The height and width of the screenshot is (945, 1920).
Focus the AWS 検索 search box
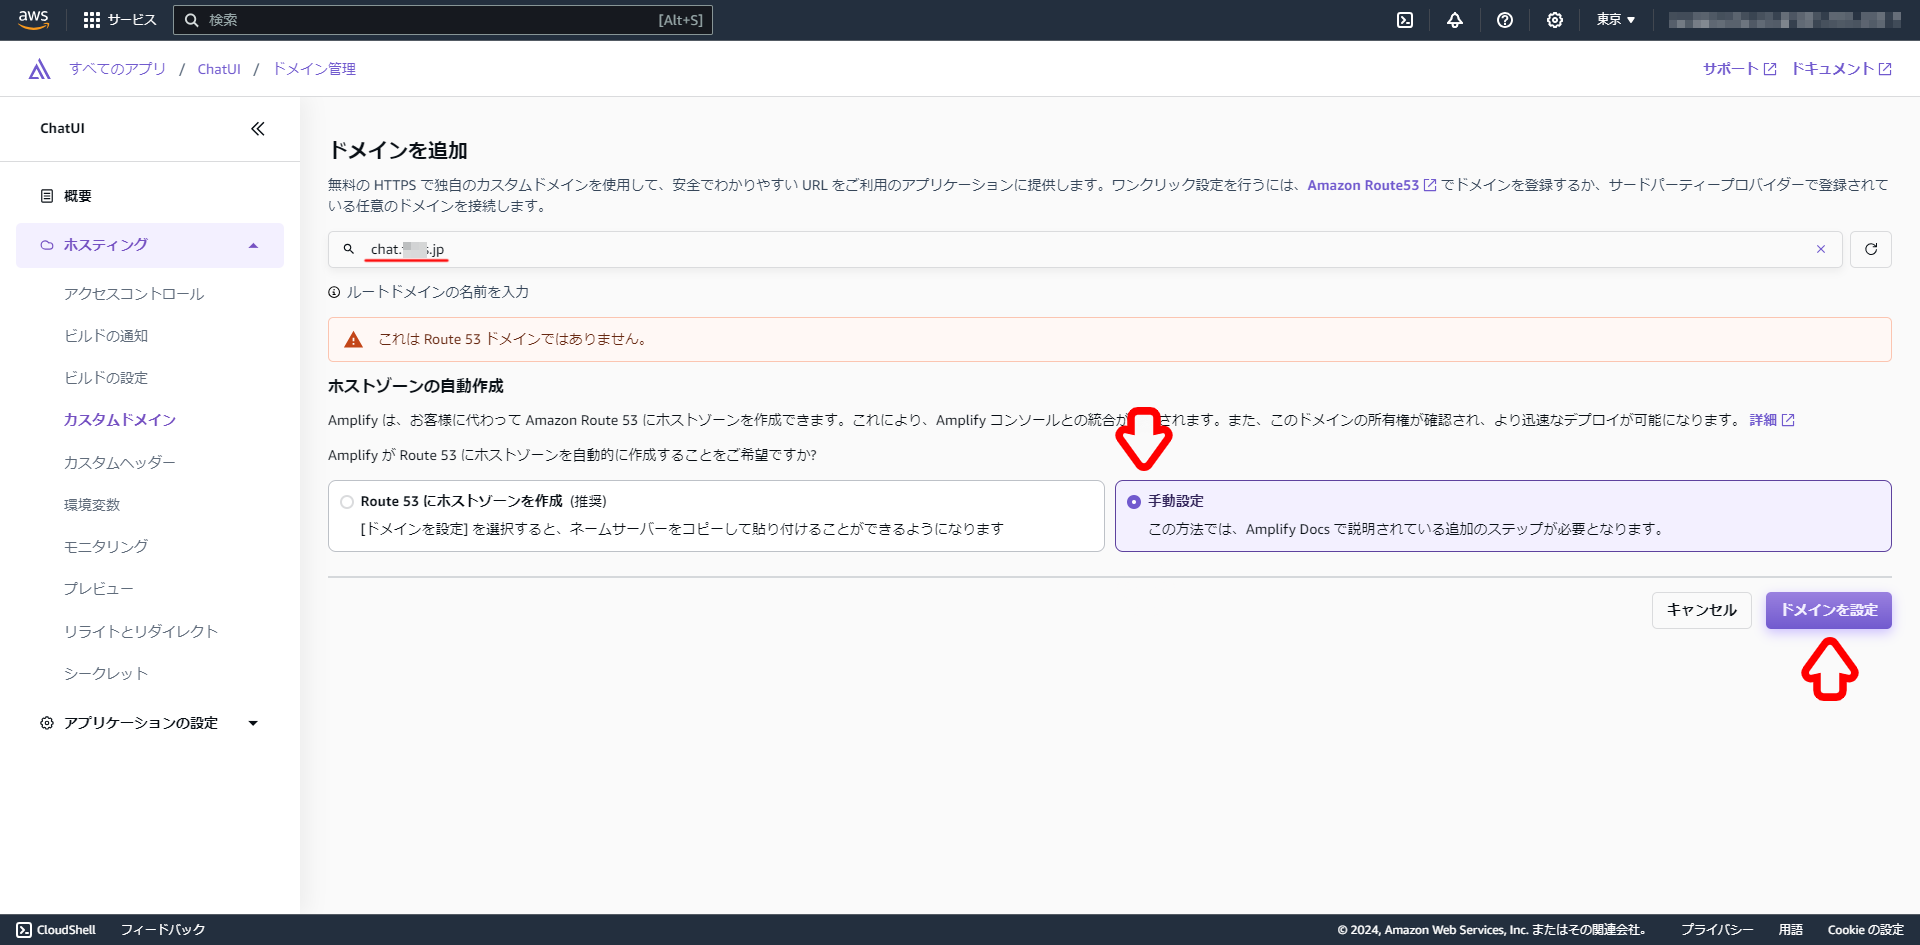tap(443, 20)
